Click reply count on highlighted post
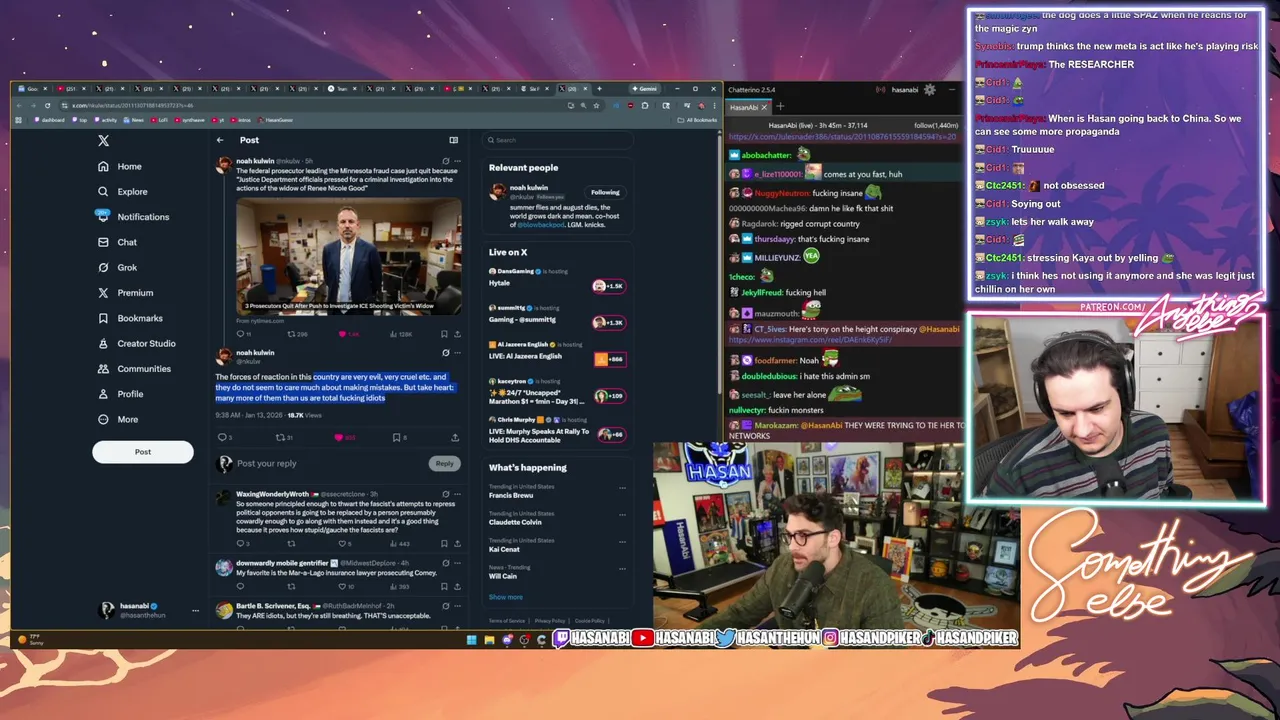Viewport: 1280px width, 720px height. 225,437
